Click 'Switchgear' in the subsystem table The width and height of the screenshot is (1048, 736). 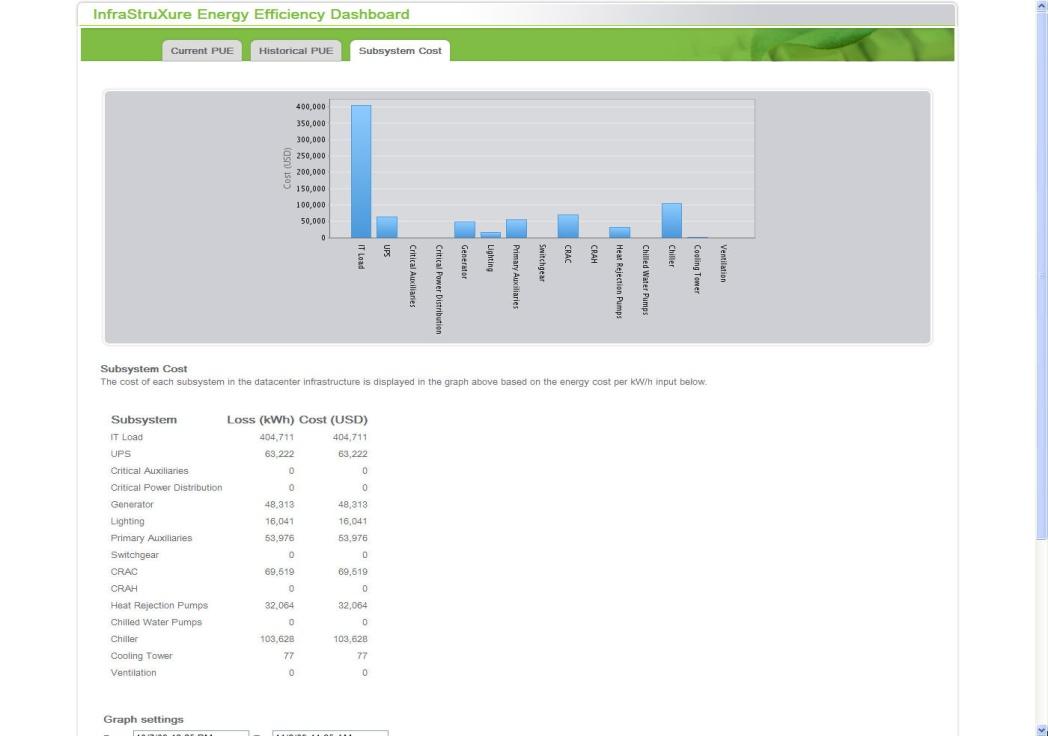(x=135, y=555)
